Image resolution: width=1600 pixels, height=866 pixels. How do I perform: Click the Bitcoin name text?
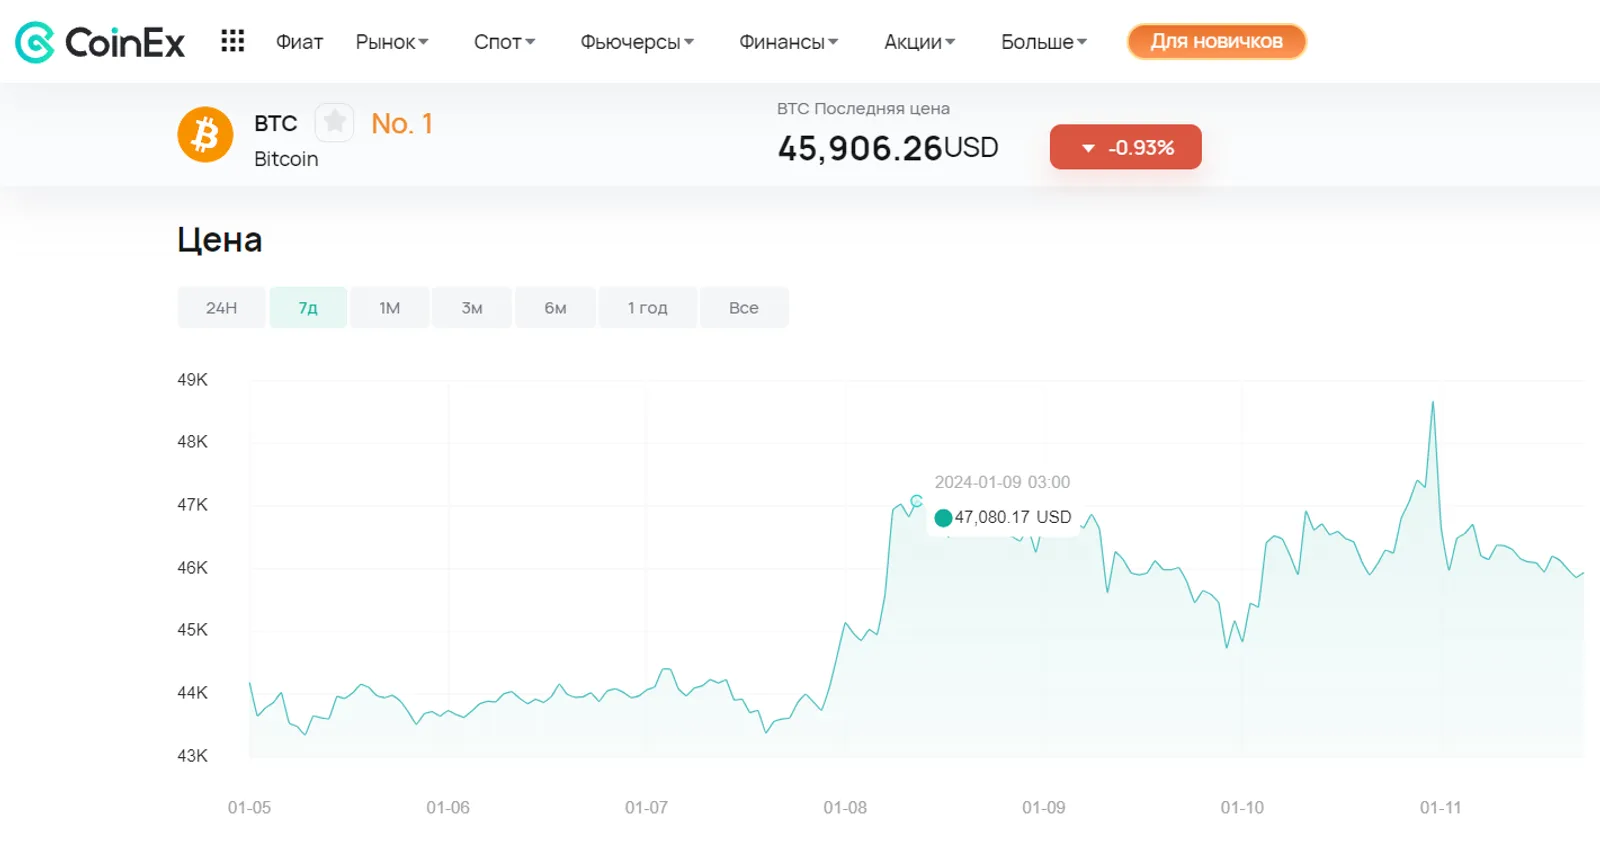click(x=286, y=159)
